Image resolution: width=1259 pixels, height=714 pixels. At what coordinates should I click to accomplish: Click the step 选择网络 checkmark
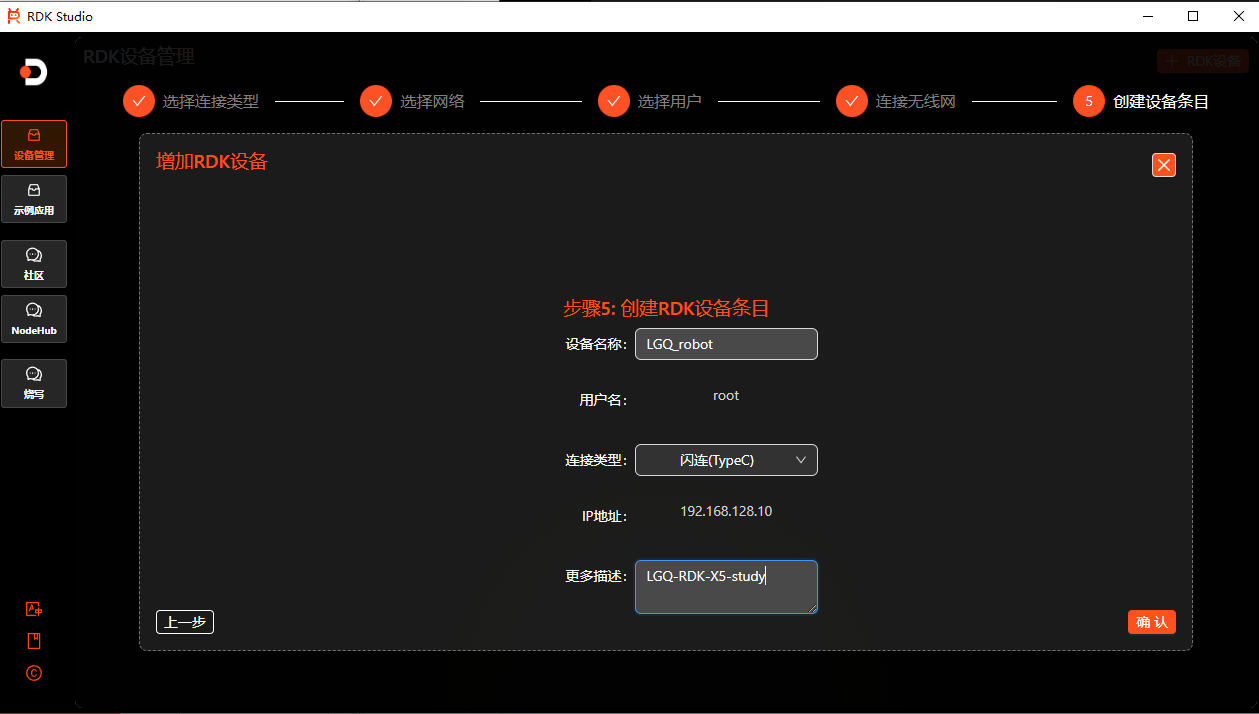tap(376, 101)
